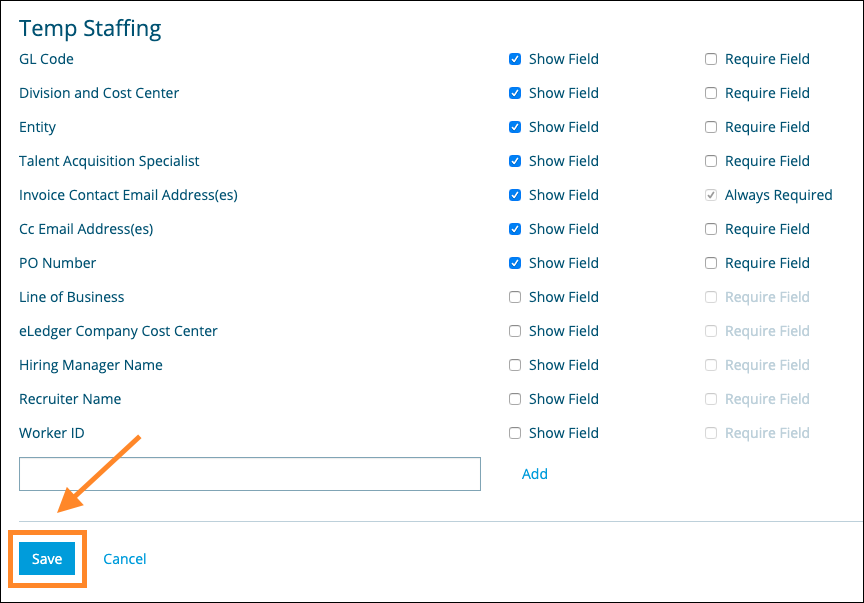
Task: Click inside the new field name input box
Action: point(248,474)
